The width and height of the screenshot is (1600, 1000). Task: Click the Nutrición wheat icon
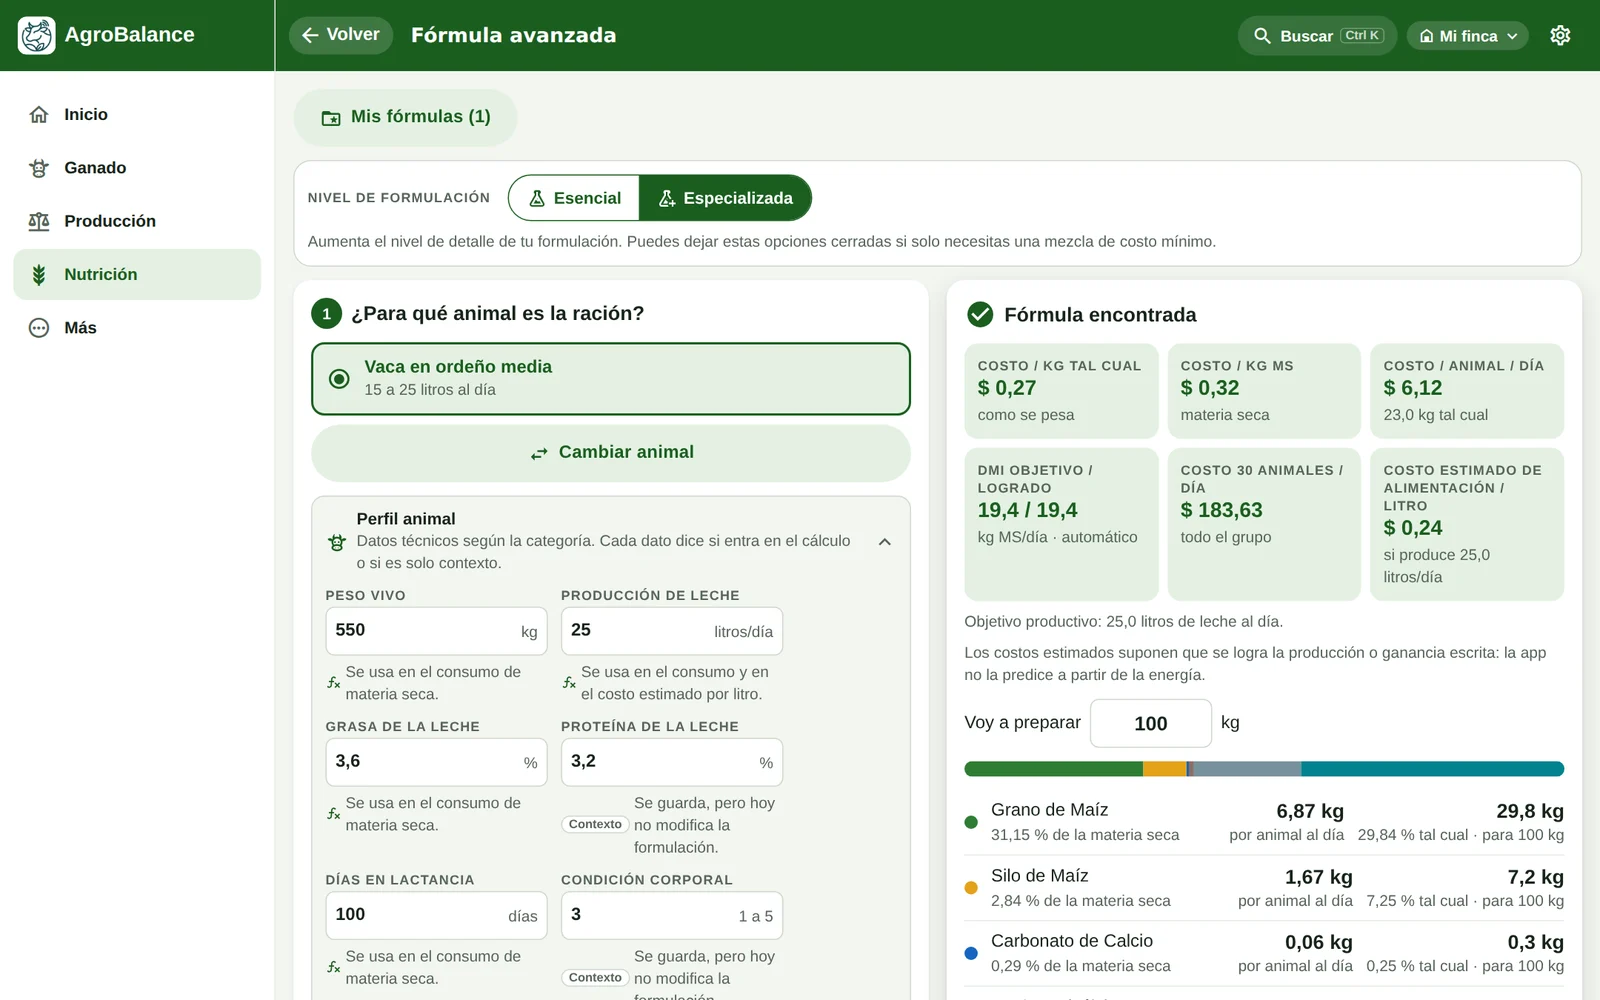39,274
